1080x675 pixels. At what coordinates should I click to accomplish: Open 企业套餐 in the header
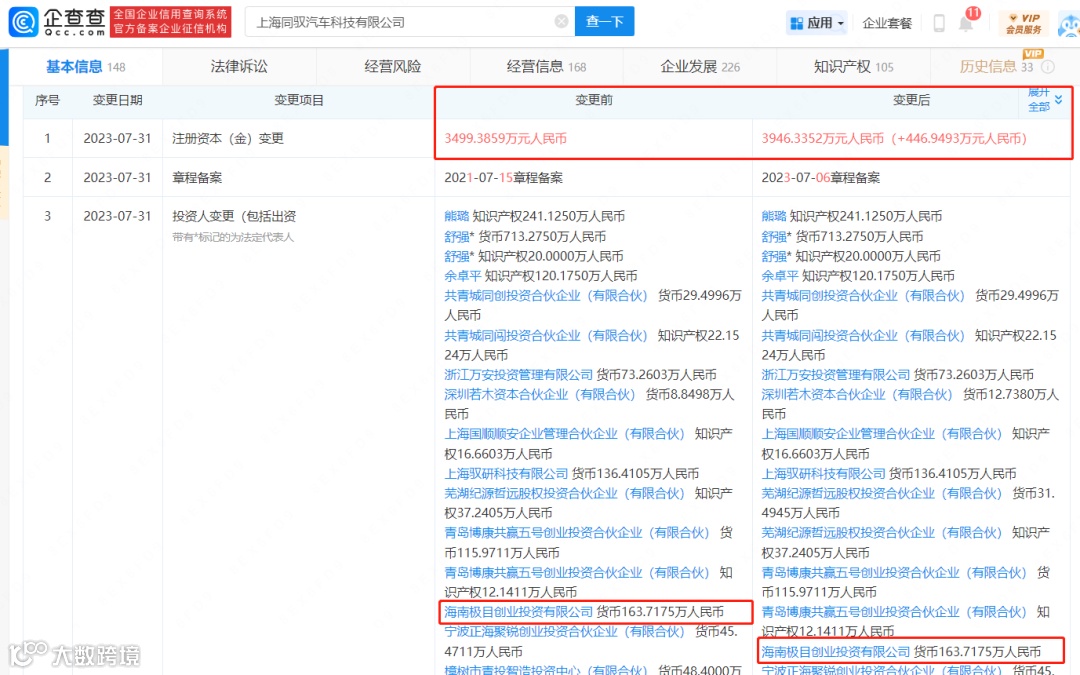coord(887,23)
